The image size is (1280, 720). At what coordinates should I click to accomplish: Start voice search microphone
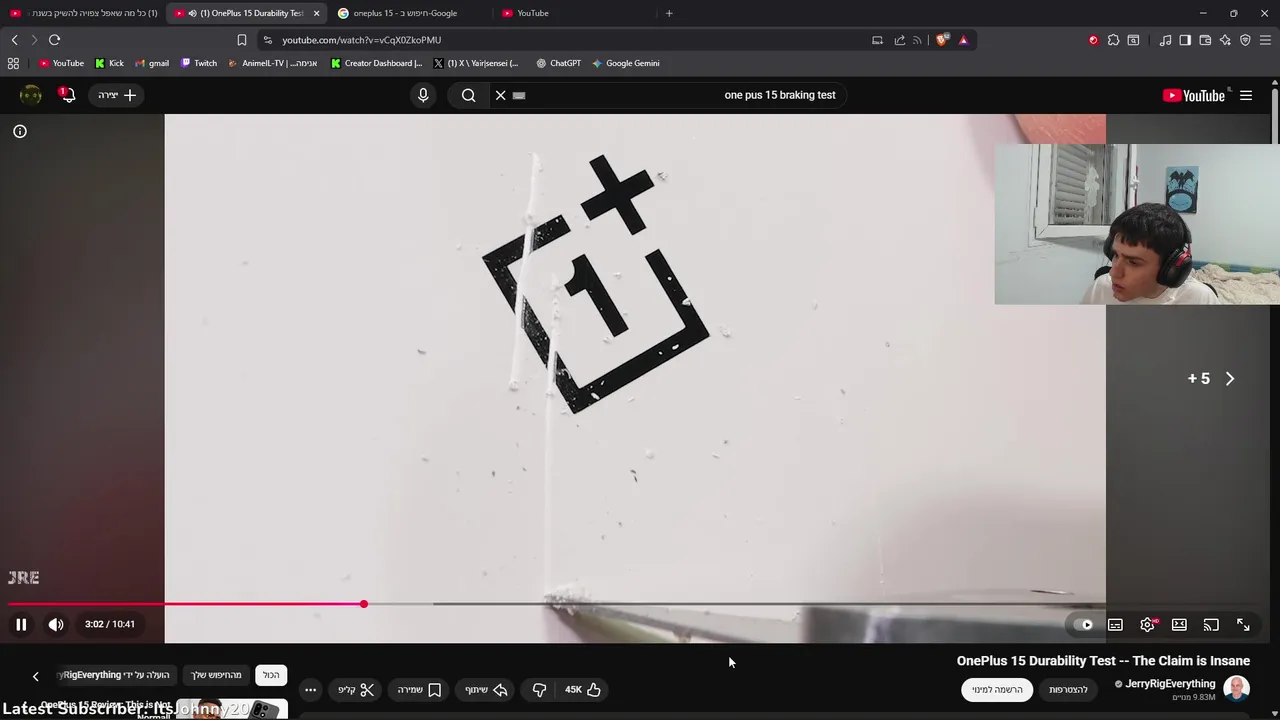pyautogui.click(x=423, y=95)
